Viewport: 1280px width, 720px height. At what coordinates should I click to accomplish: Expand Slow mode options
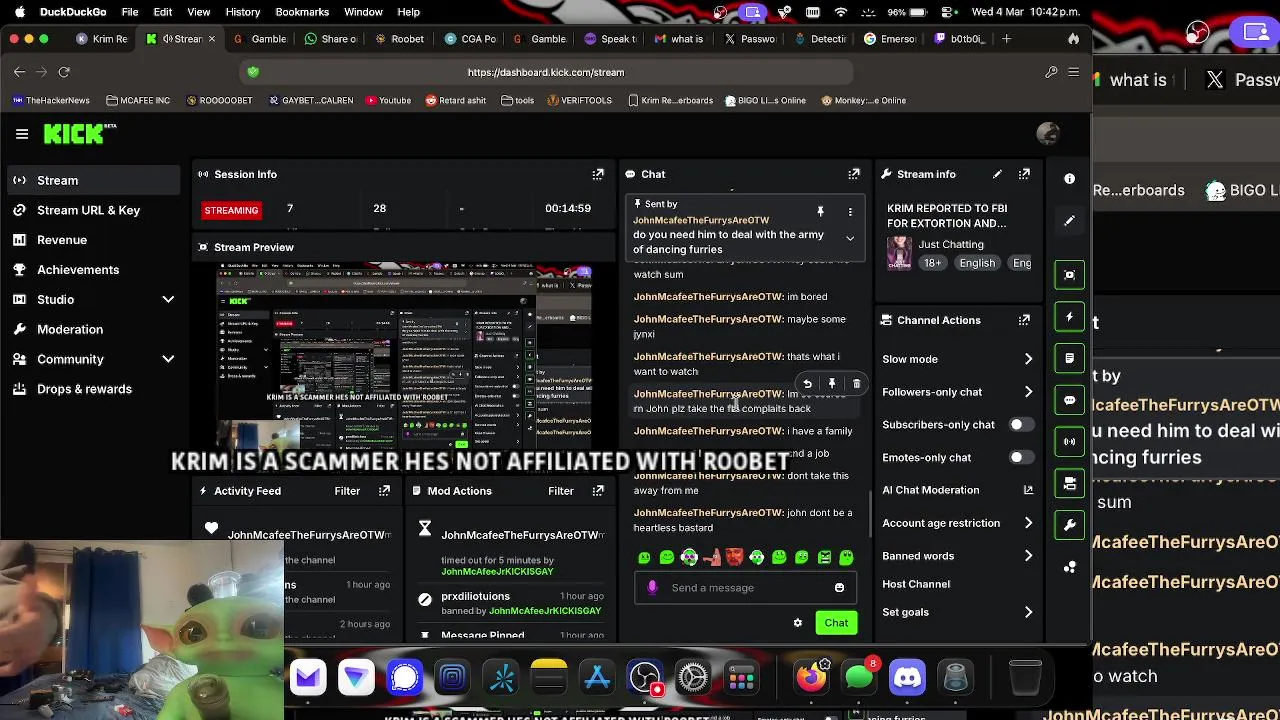coord(1028,359)
